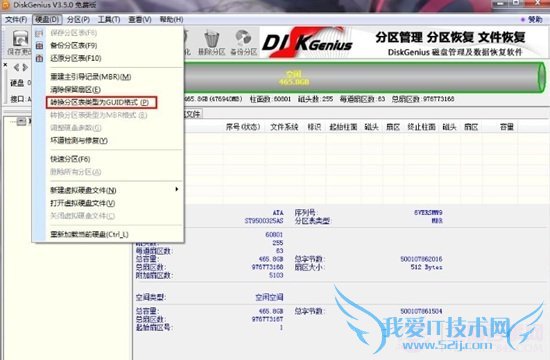Click 柱面数:60801 in disk info line
This screenshot has width=550, height=360.
pyautogui.click(x=270, y=99)
